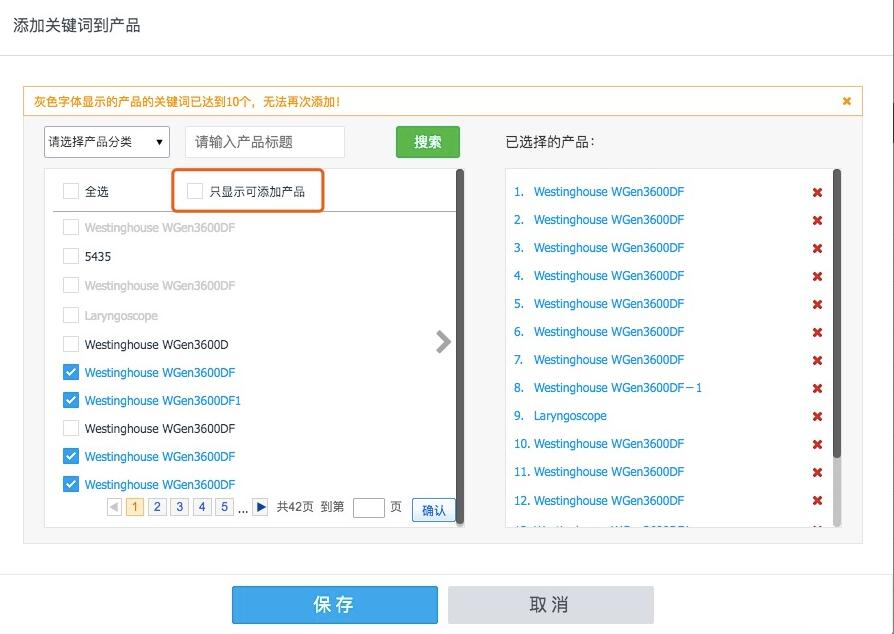Enable 只显示可添加产品 checkbox

[x=195, y=191]
